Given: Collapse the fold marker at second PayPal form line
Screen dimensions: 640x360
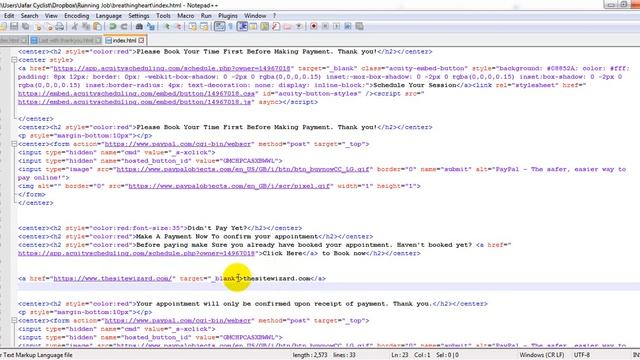Looking at the screenshot, I should (x=14, y=321).
